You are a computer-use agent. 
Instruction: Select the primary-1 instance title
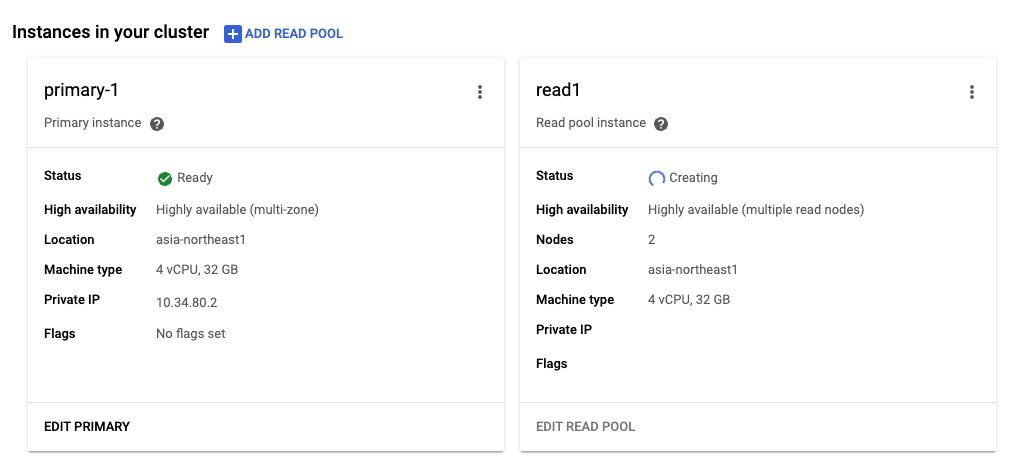coord(81,90)
